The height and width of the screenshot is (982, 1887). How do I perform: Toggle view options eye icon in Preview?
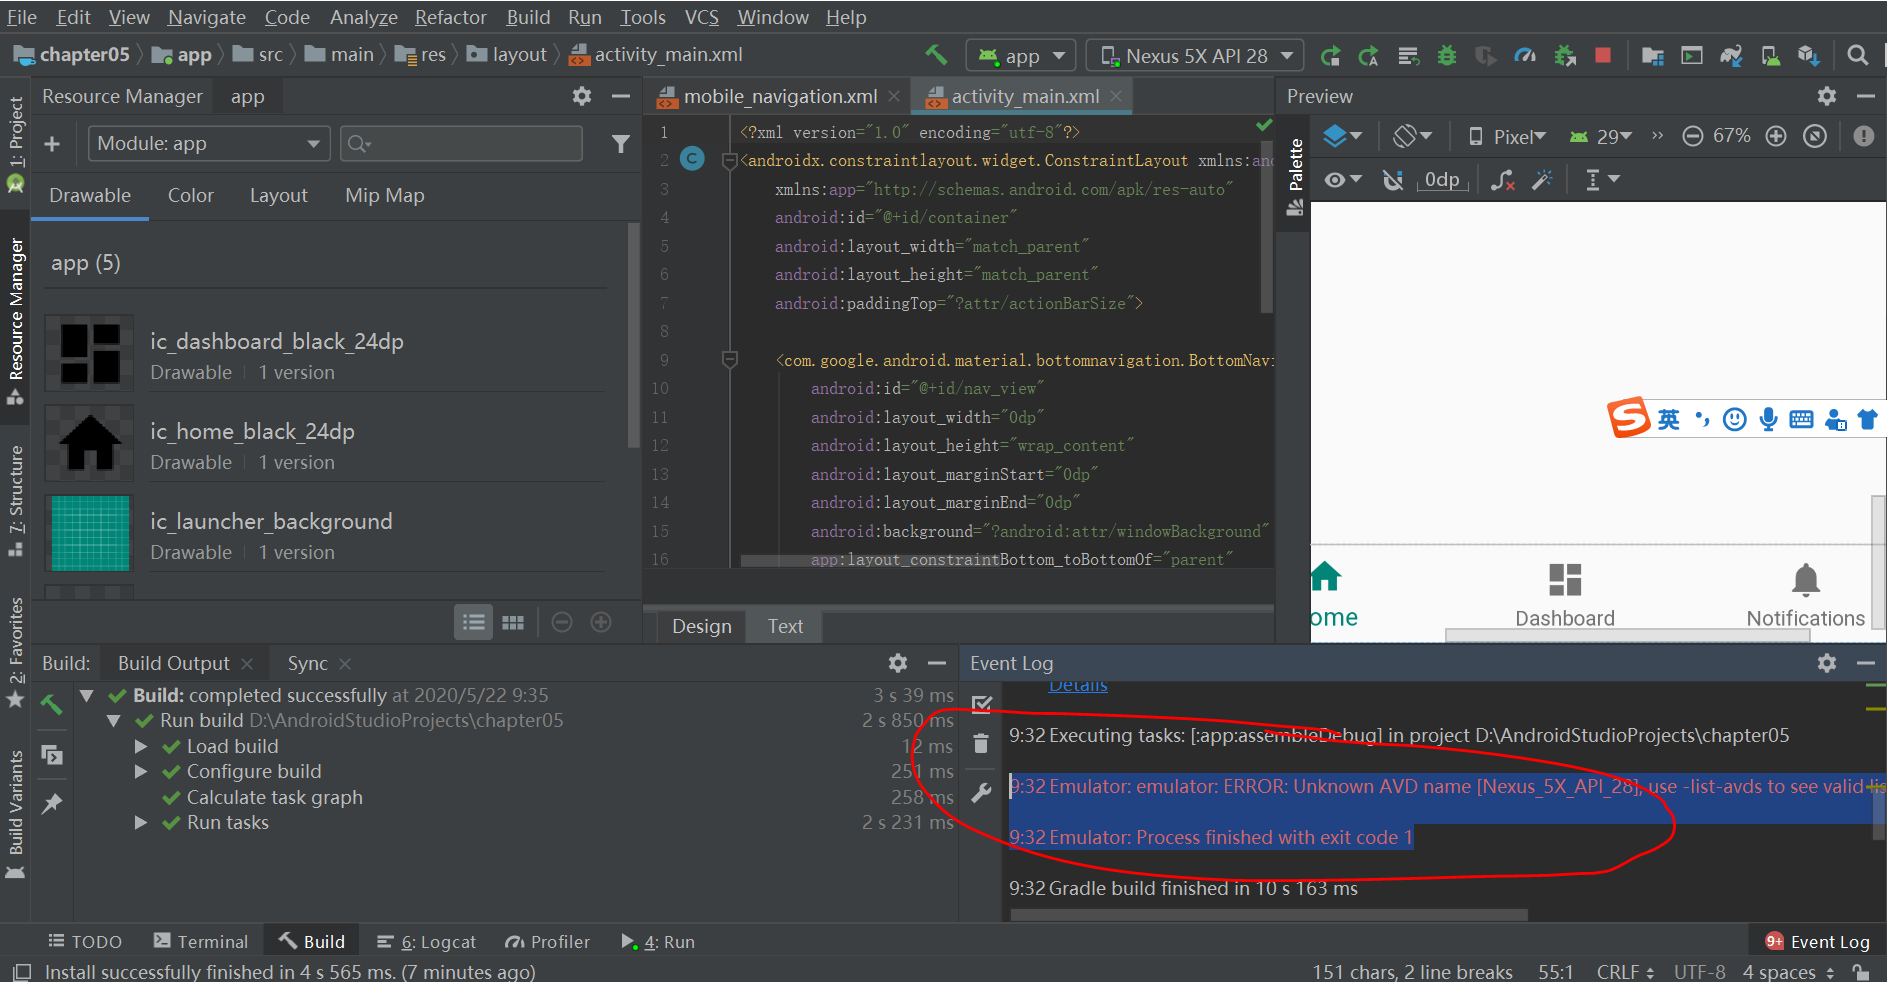(1343, 180)
